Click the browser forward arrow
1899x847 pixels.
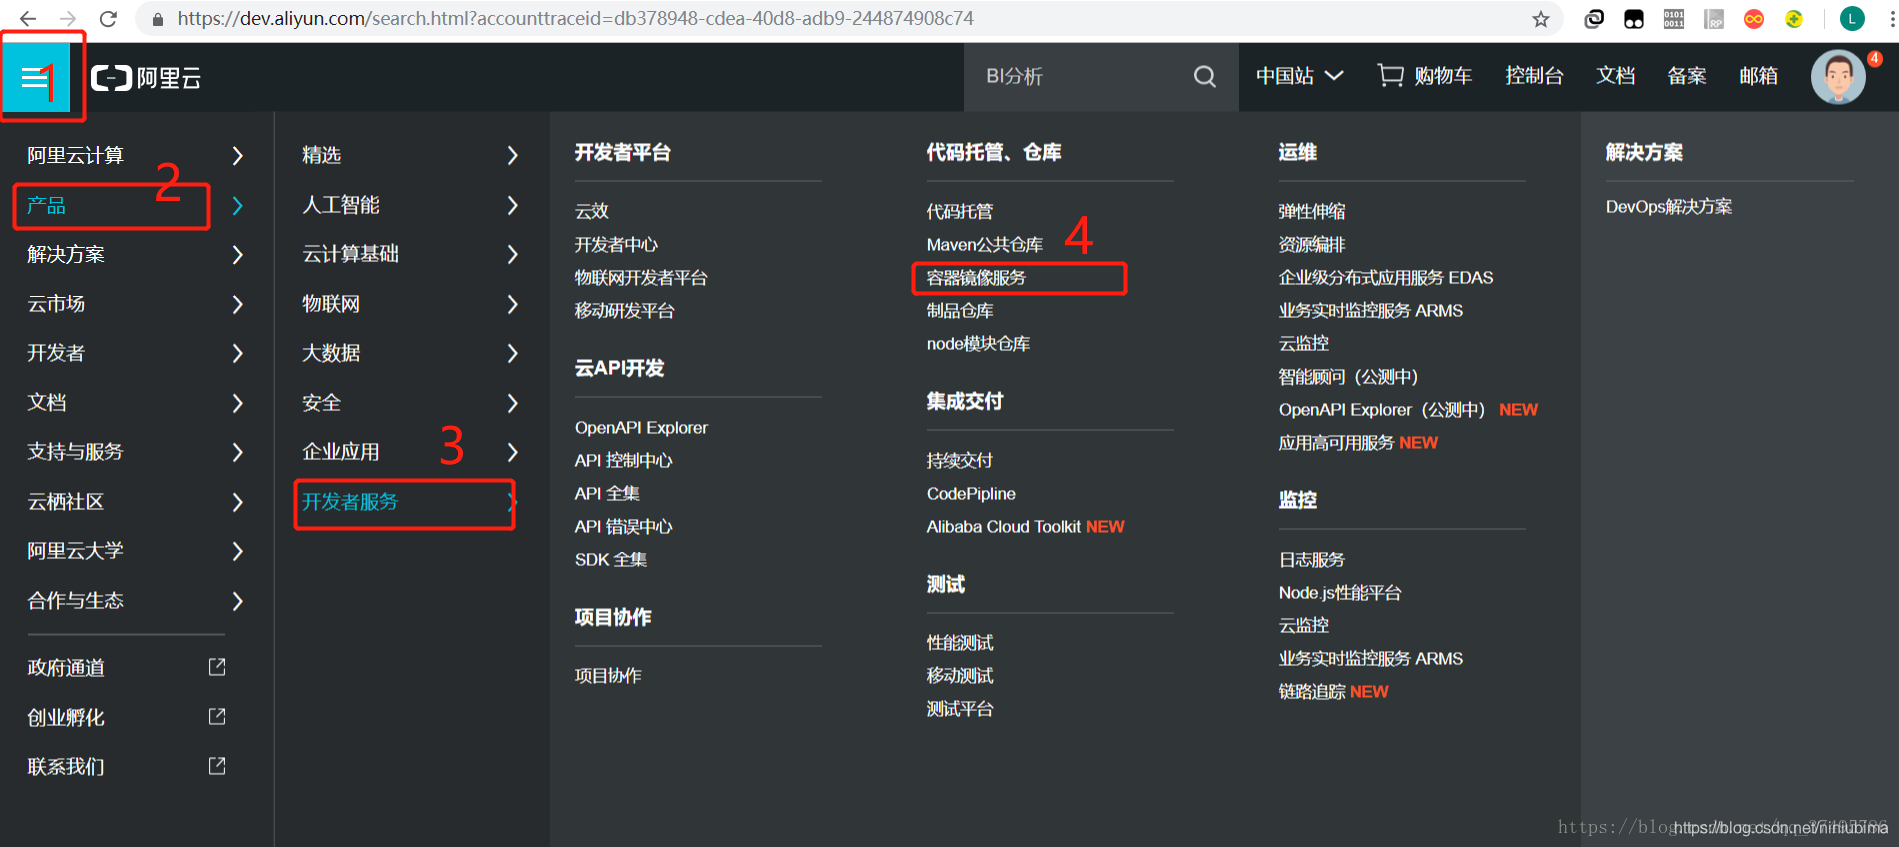pos(68,18)
